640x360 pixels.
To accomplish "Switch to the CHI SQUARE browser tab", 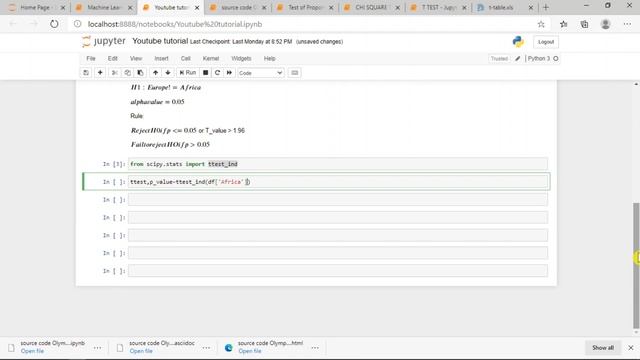I will (371, 7).
